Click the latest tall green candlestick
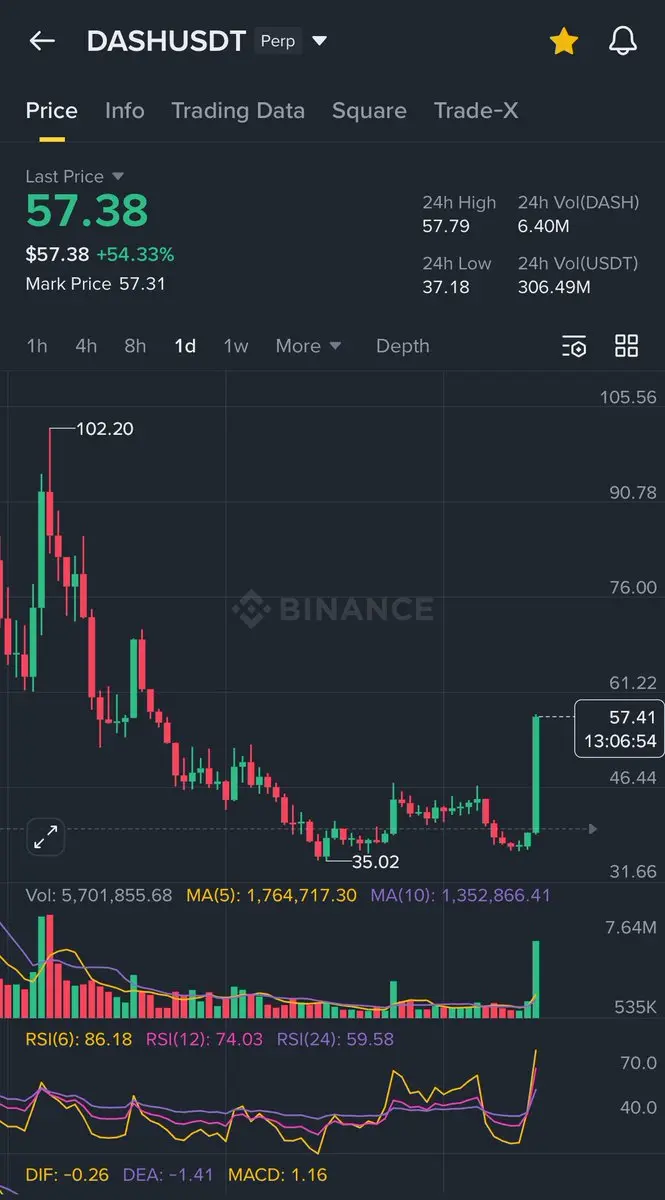The width and height of the screenshot is (665, 1200). (537, 773)
